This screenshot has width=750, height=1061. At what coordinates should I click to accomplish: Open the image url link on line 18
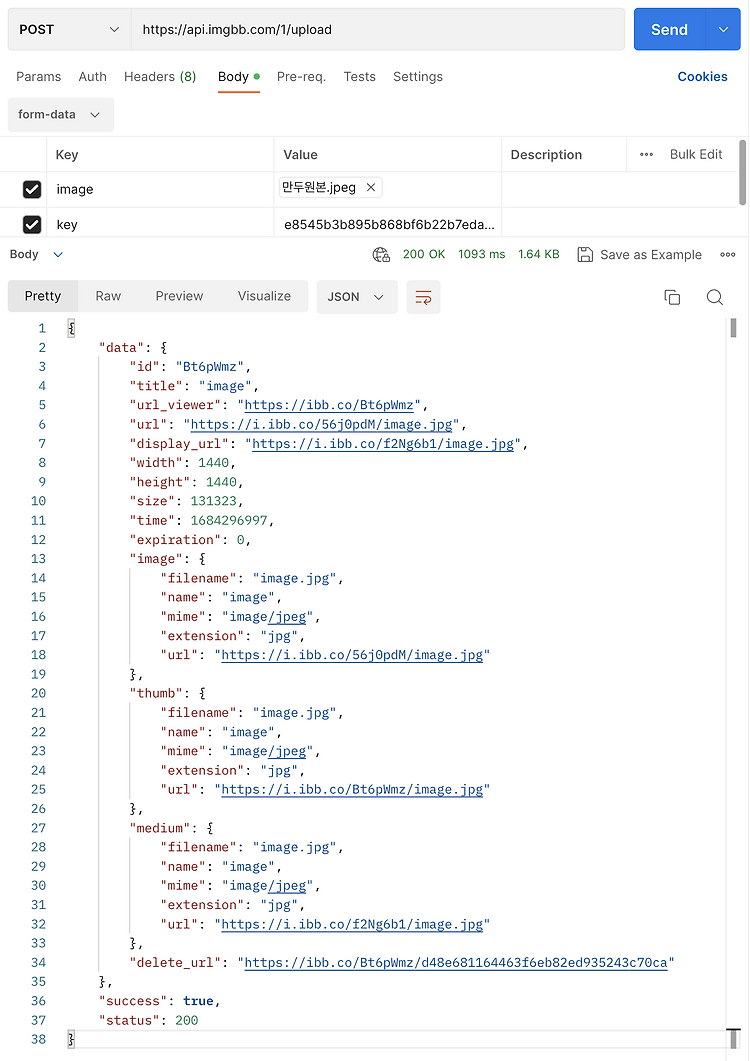point(352,655)
